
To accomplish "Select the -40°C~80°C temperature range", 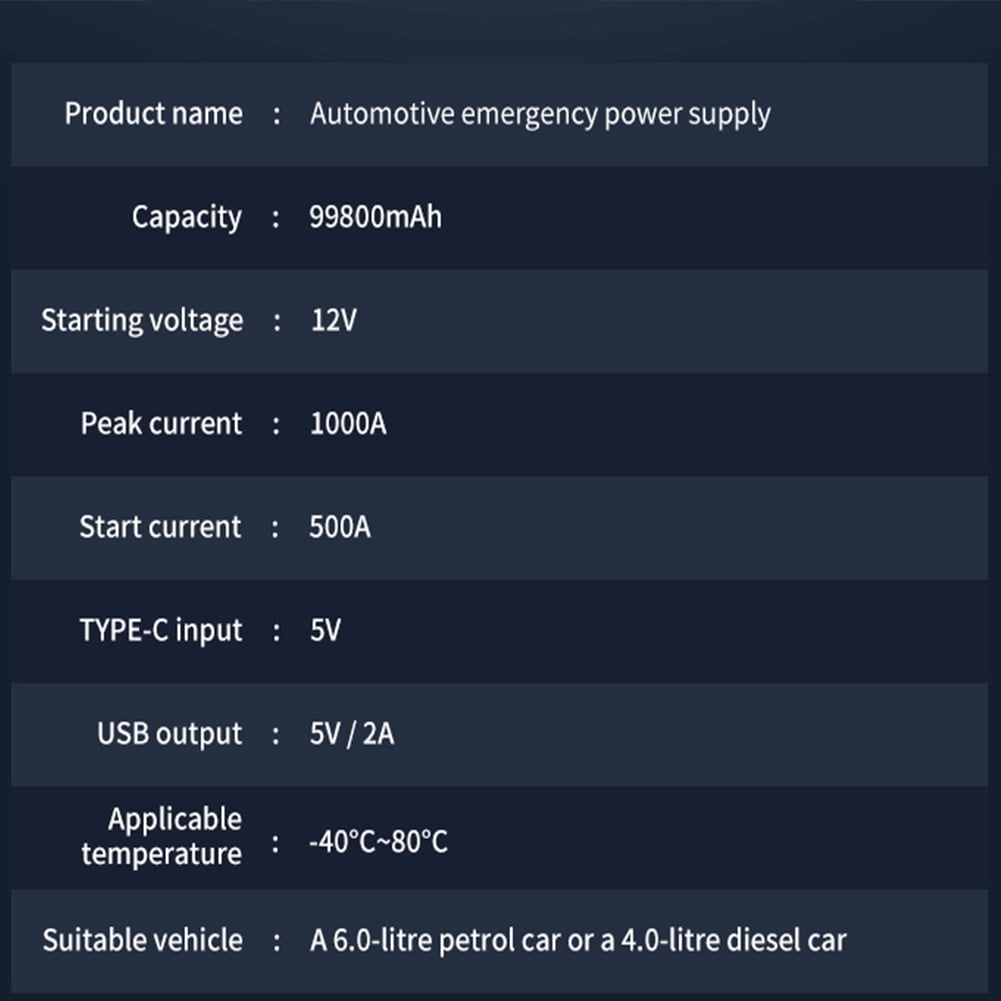I will [x=378, y=842].
